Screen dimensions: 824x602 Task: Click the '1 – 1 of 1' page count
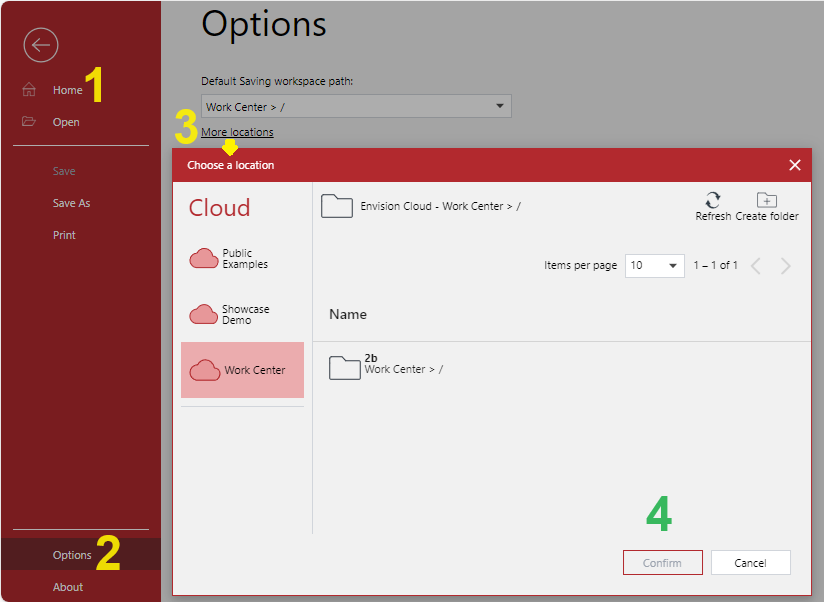point(715,265)
